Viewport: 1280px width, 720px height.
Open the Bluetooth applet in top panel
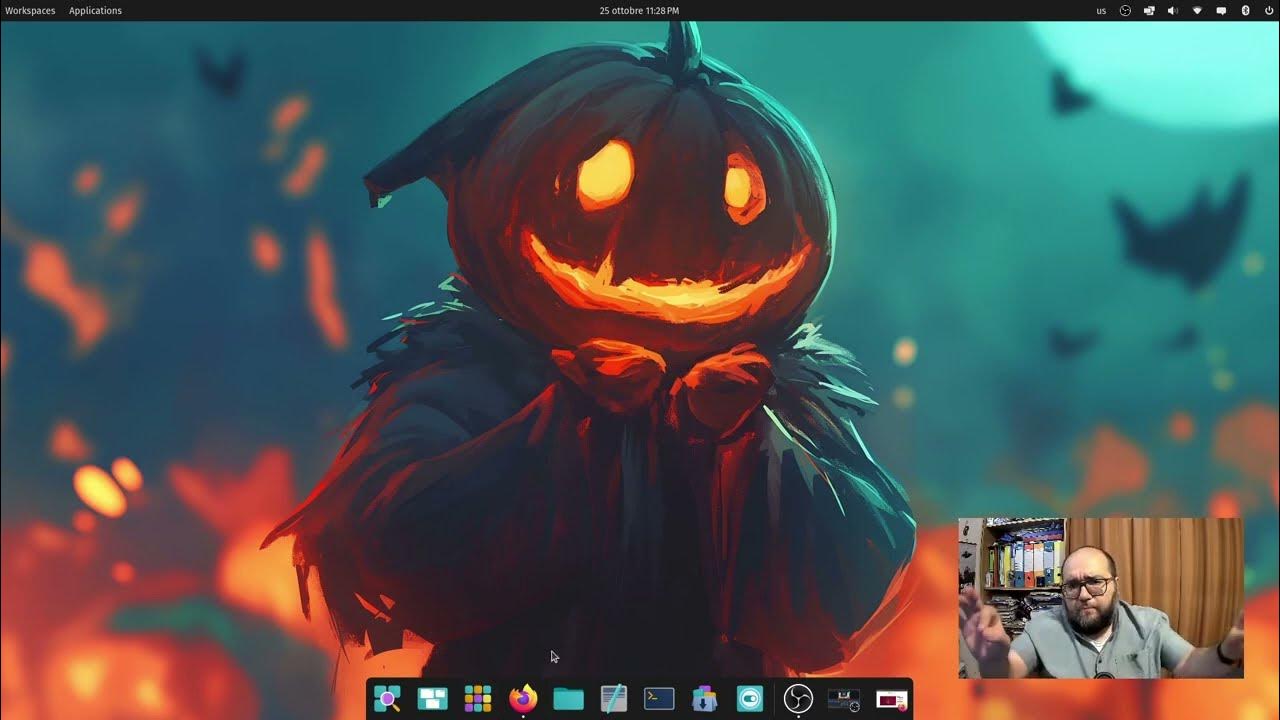tap(1245, 10)
